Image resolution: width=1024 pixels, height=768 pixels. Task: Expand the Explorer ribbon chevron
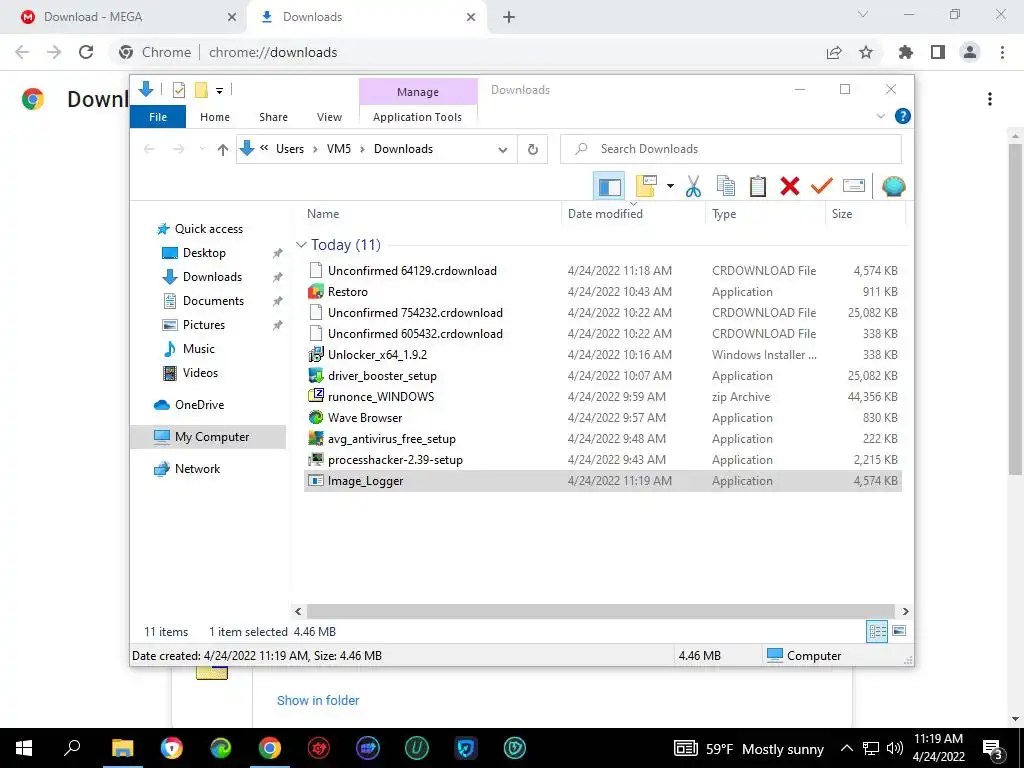tap(880, 116)
